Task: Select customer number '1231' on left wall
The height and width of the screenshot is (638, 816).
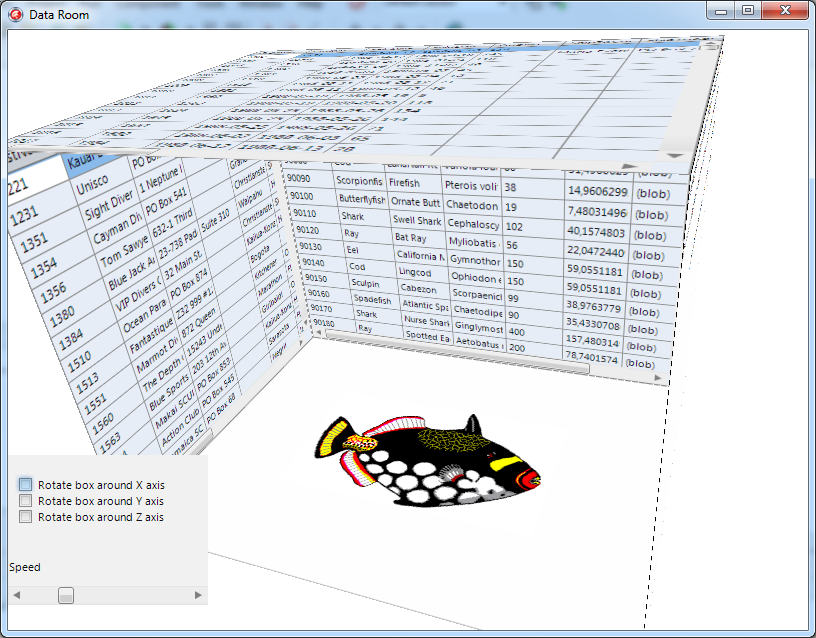Action: coord(24,215)
